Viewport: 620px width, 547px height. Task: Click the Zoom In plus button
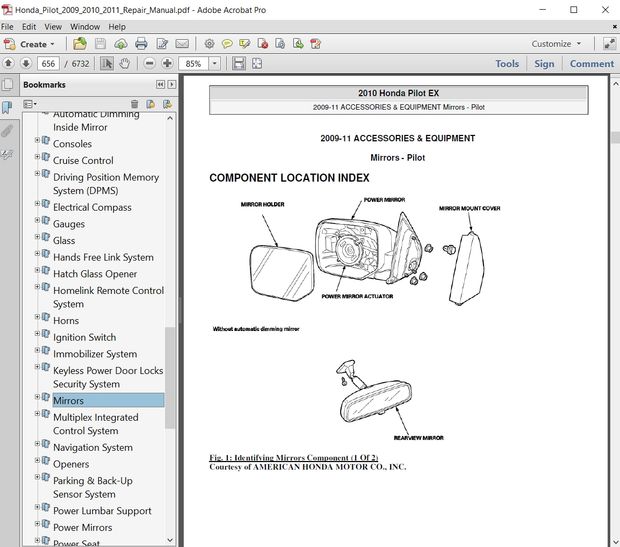point(167,63)
